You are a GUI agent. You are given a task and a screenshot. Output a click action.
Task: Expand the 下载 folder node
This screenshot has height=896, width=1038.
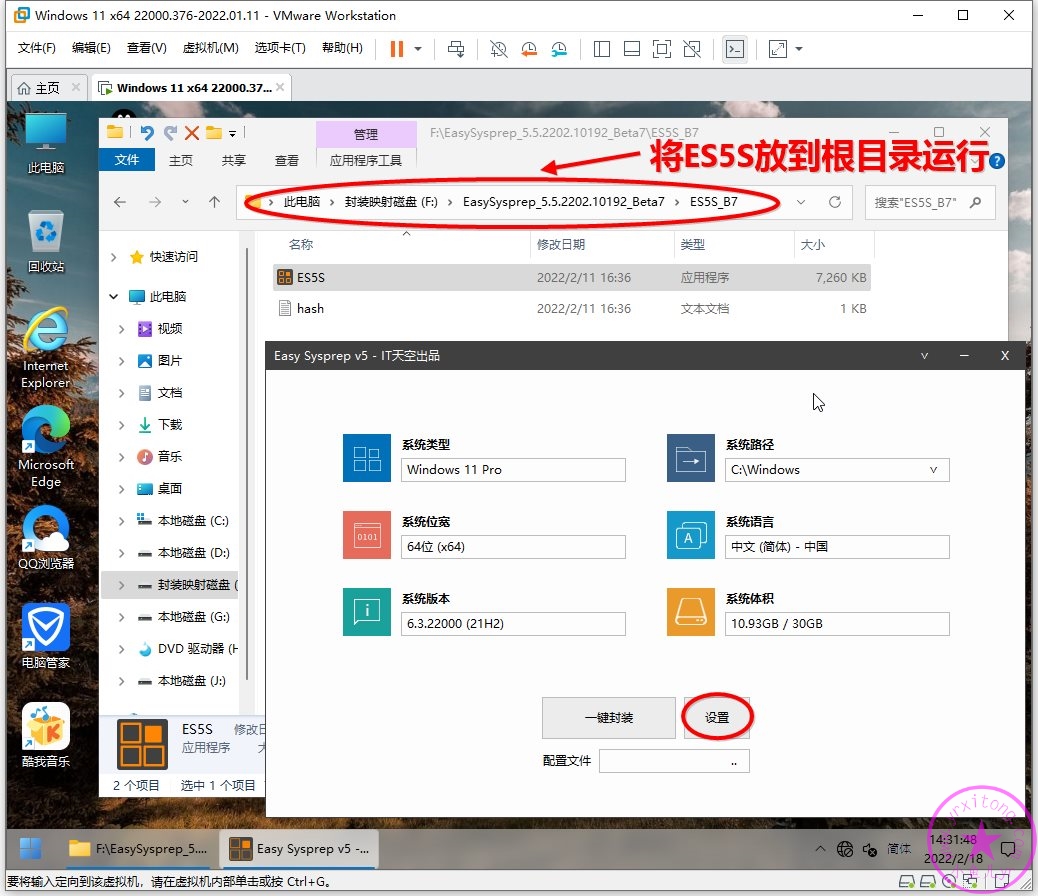click(x=121, y=424)
